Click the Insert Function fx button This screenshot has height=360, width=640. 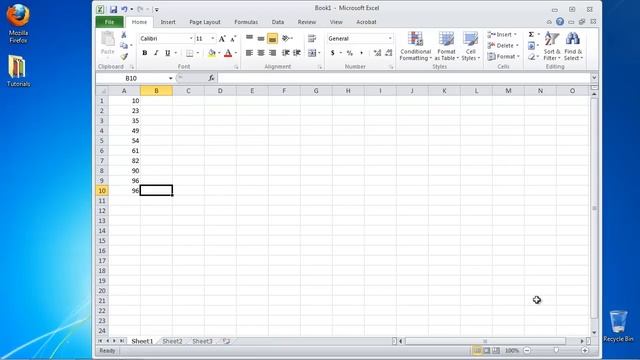tap(211, 78)
